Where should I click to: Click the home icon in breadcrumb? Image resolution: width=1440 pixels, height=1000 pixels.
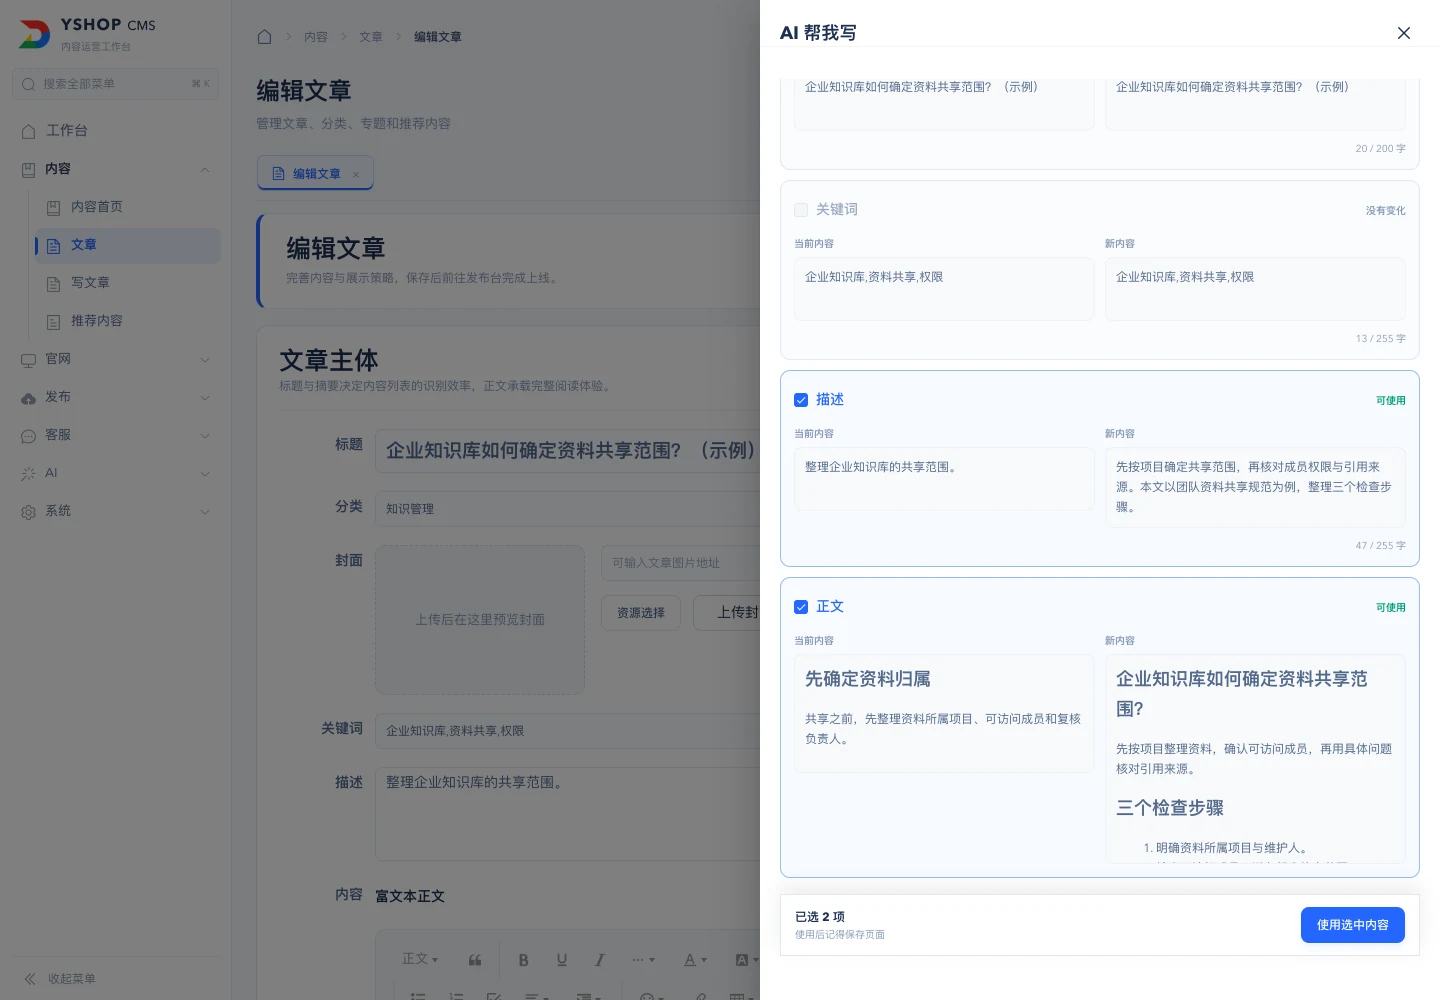pos(264,37)
